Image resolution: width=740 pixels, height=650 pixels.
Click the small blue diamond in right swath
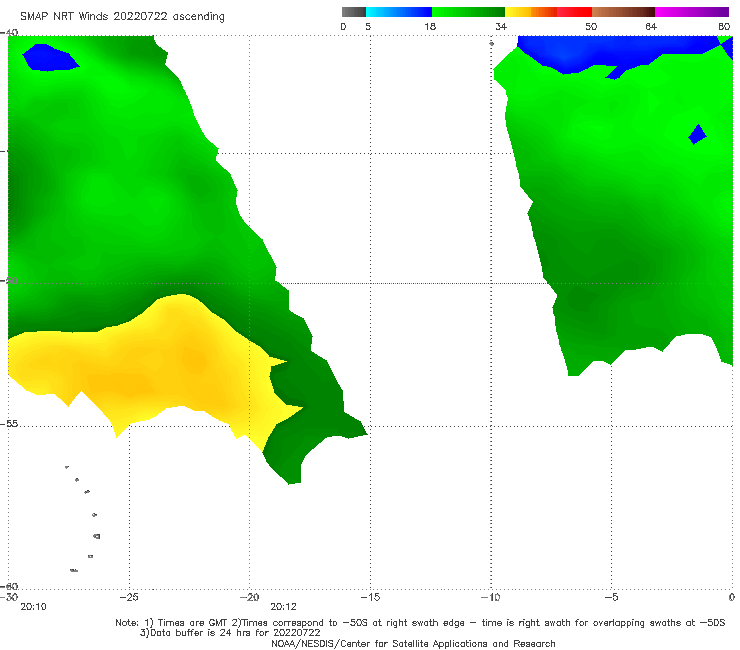point(697,134)
